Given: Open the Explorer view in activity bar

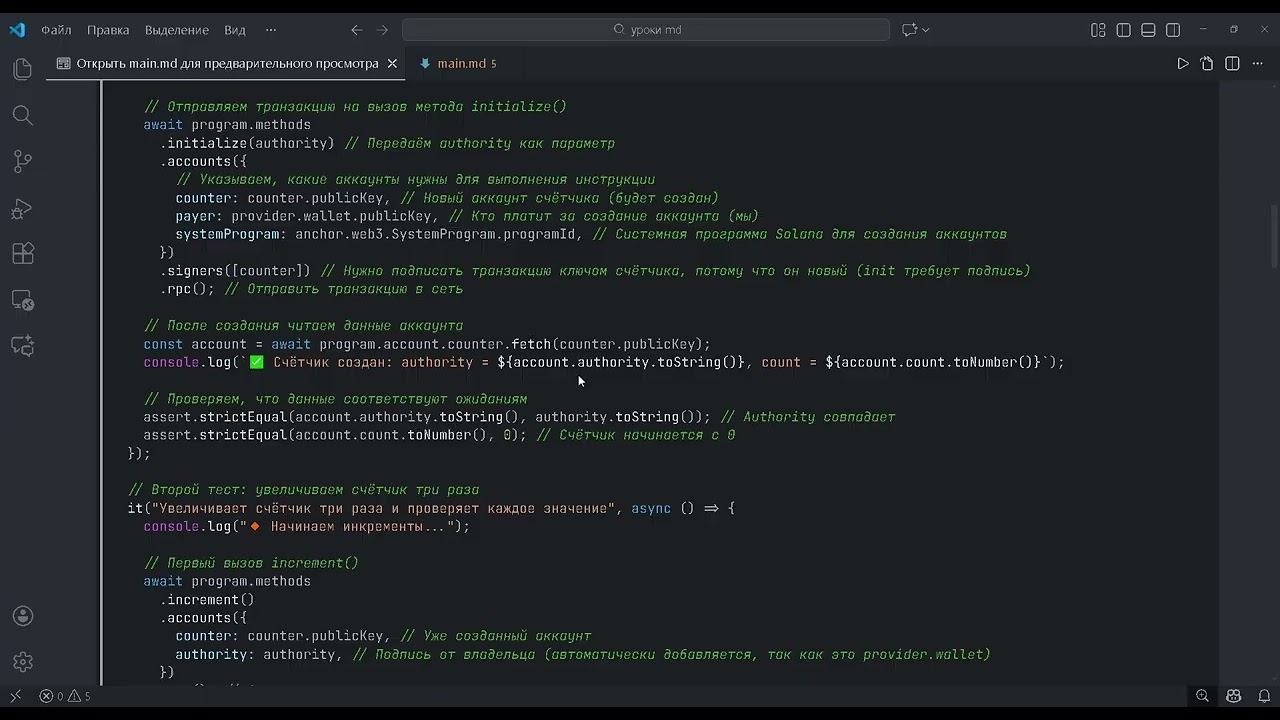Looking at the screenshot, I should 22,69.
